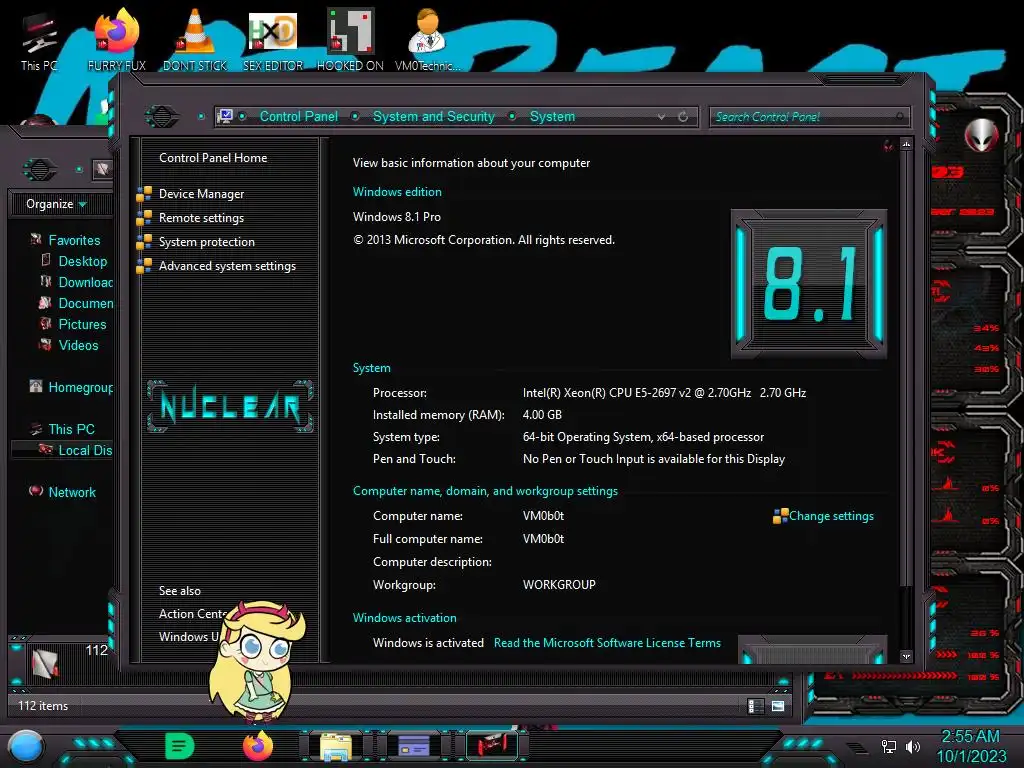Click the volume speaker tray icon
The width and height of the screenshot is (1024, 768).
coord(912,746)
